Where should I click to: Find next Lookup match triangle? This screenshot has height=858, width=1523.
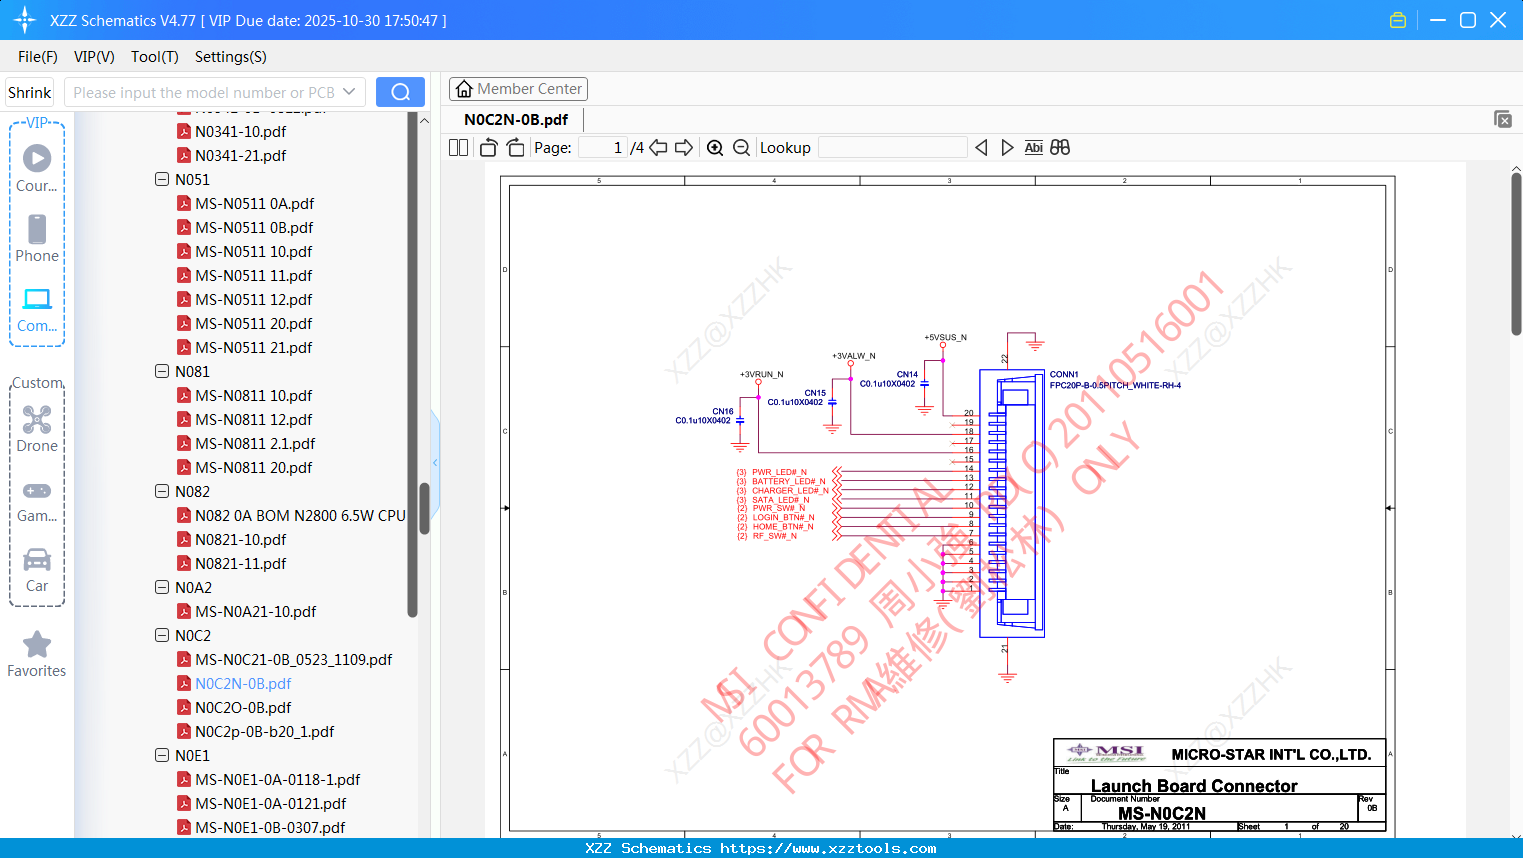1007,148
